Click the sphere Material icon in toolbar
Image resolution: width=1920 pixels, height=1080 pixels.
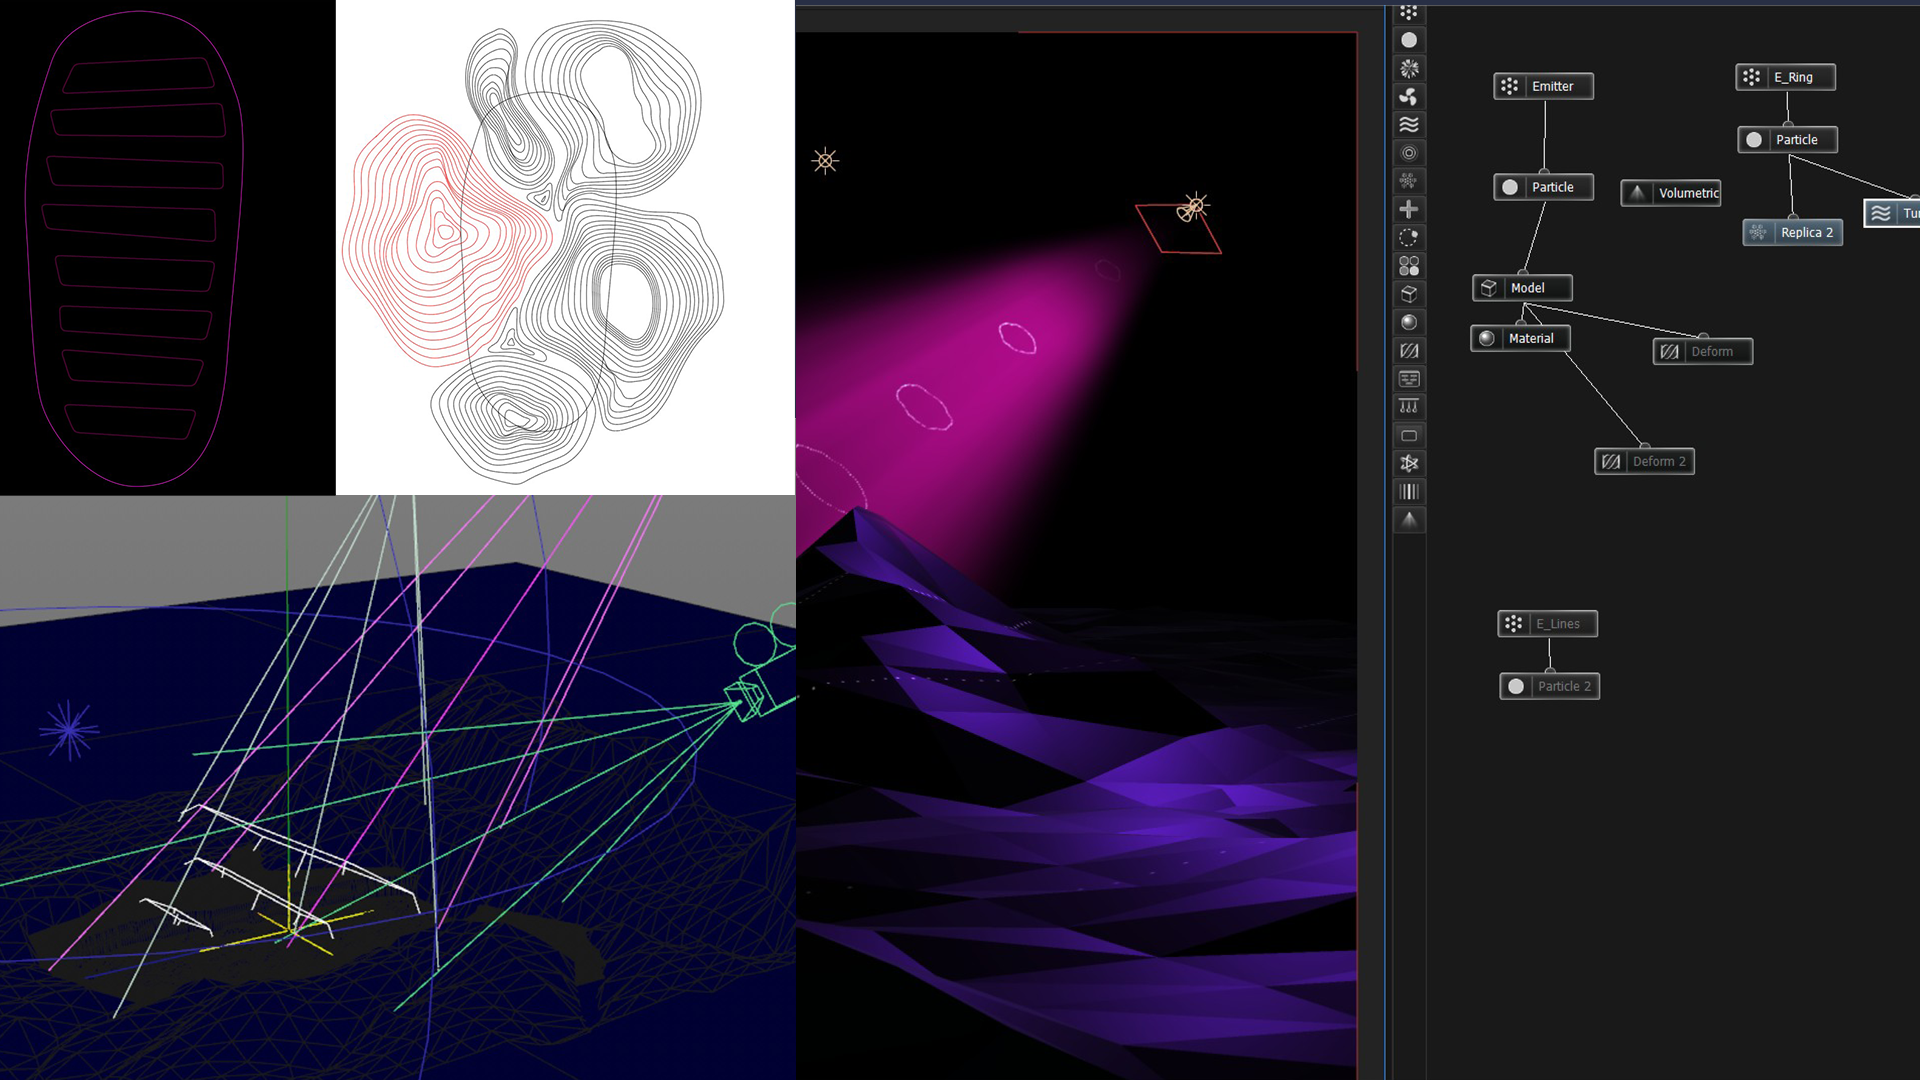tap(1409, 322)
